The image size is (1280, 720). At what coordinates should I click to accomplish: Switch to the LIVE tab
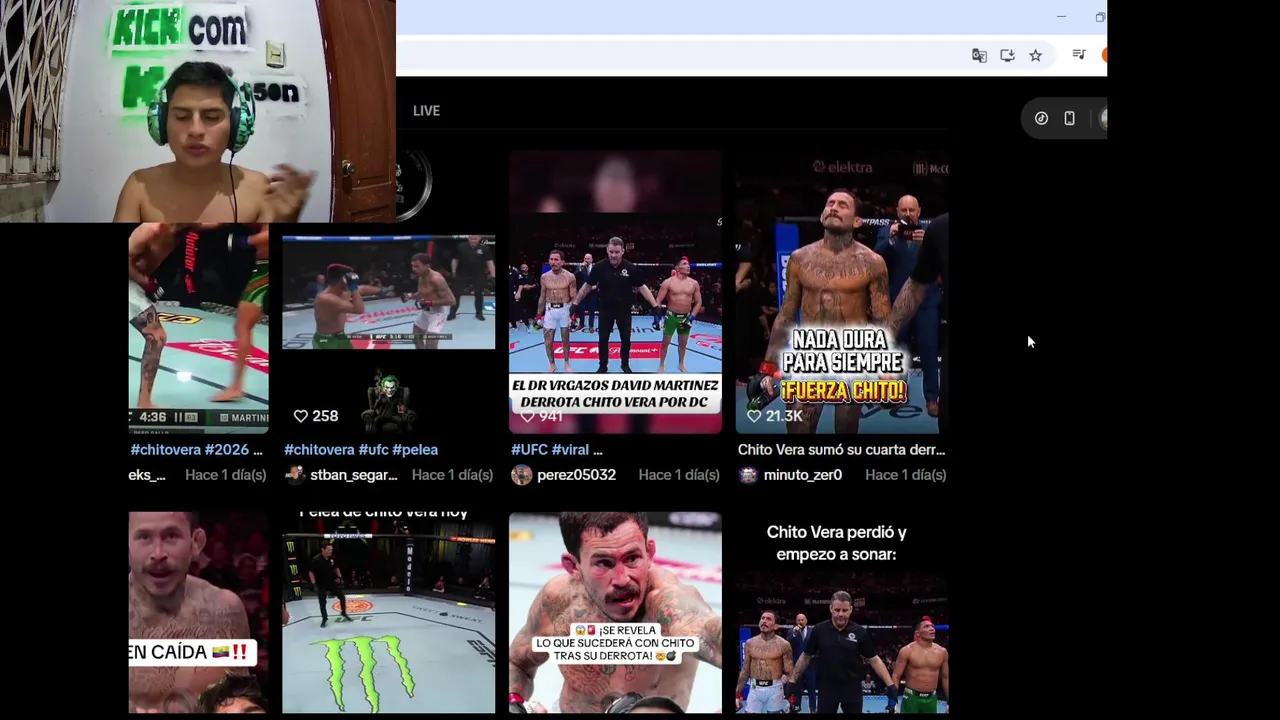pos(426,111)
